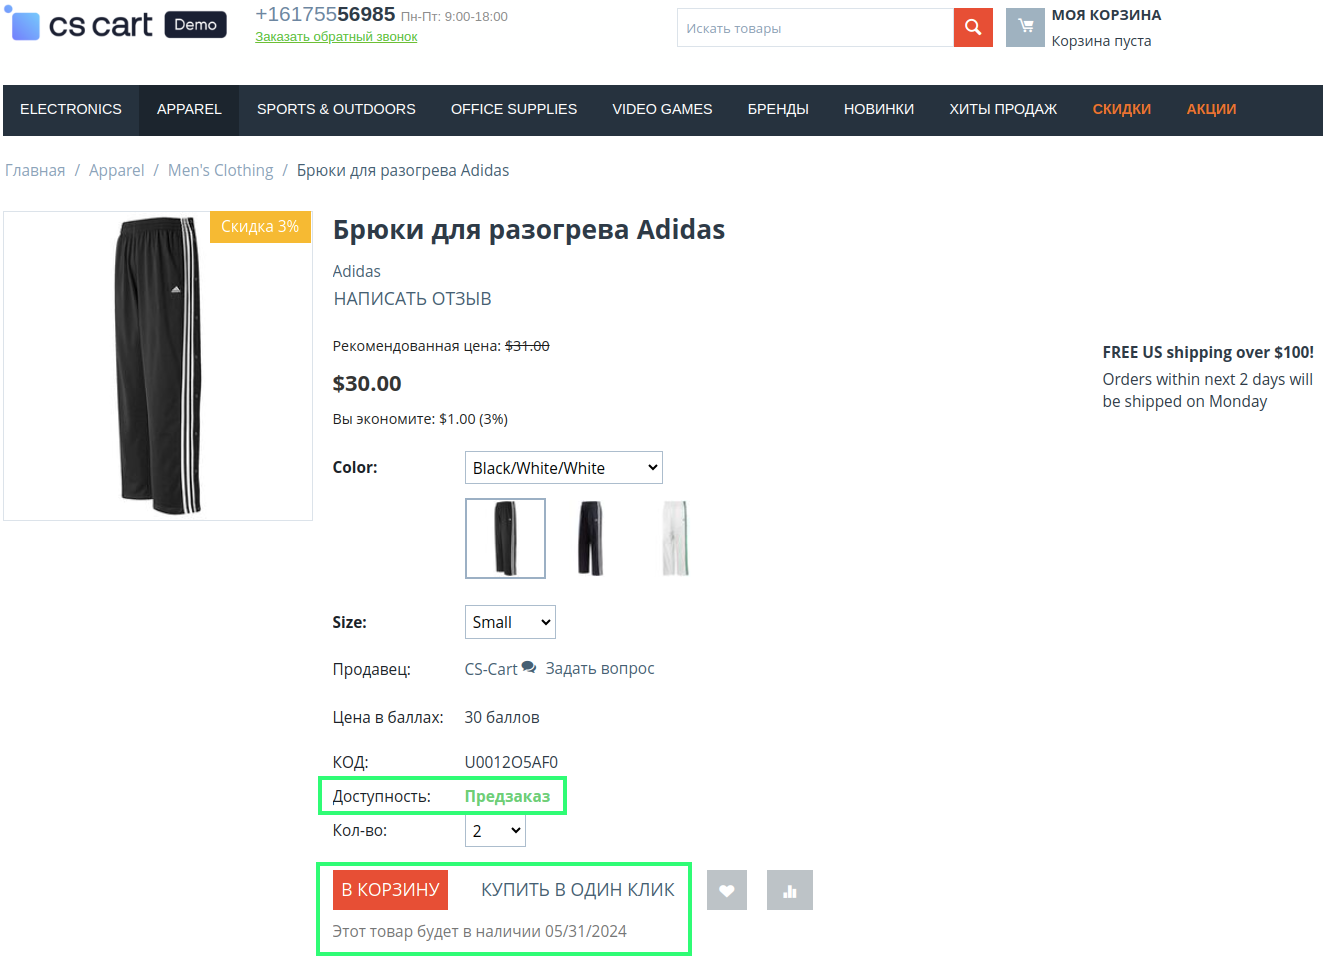Click the chat bubble icon beside CS-Cart
Screen dimensions: 1326x965
coord(529,668)
